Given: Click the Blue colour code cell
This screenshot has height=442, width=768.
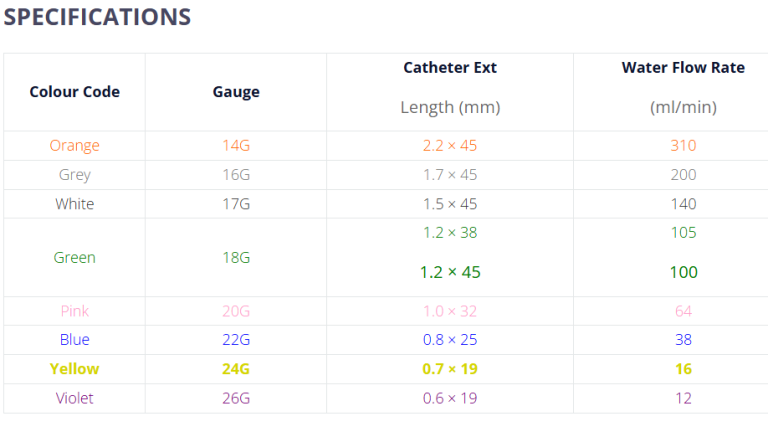Looking at the screenshot, I should (75, 340).
